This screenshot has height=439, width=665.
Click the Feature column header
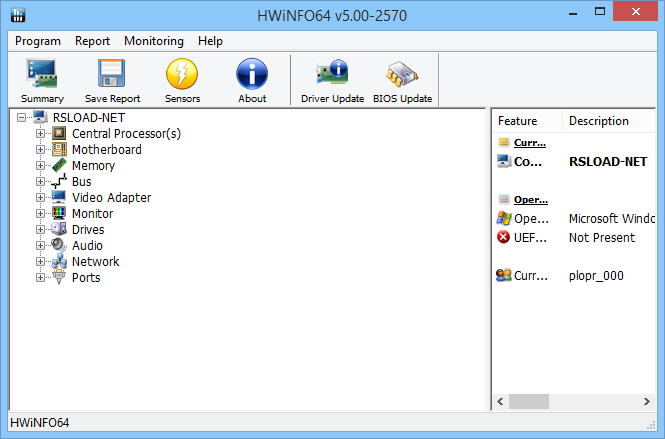[x=527, y=121]
